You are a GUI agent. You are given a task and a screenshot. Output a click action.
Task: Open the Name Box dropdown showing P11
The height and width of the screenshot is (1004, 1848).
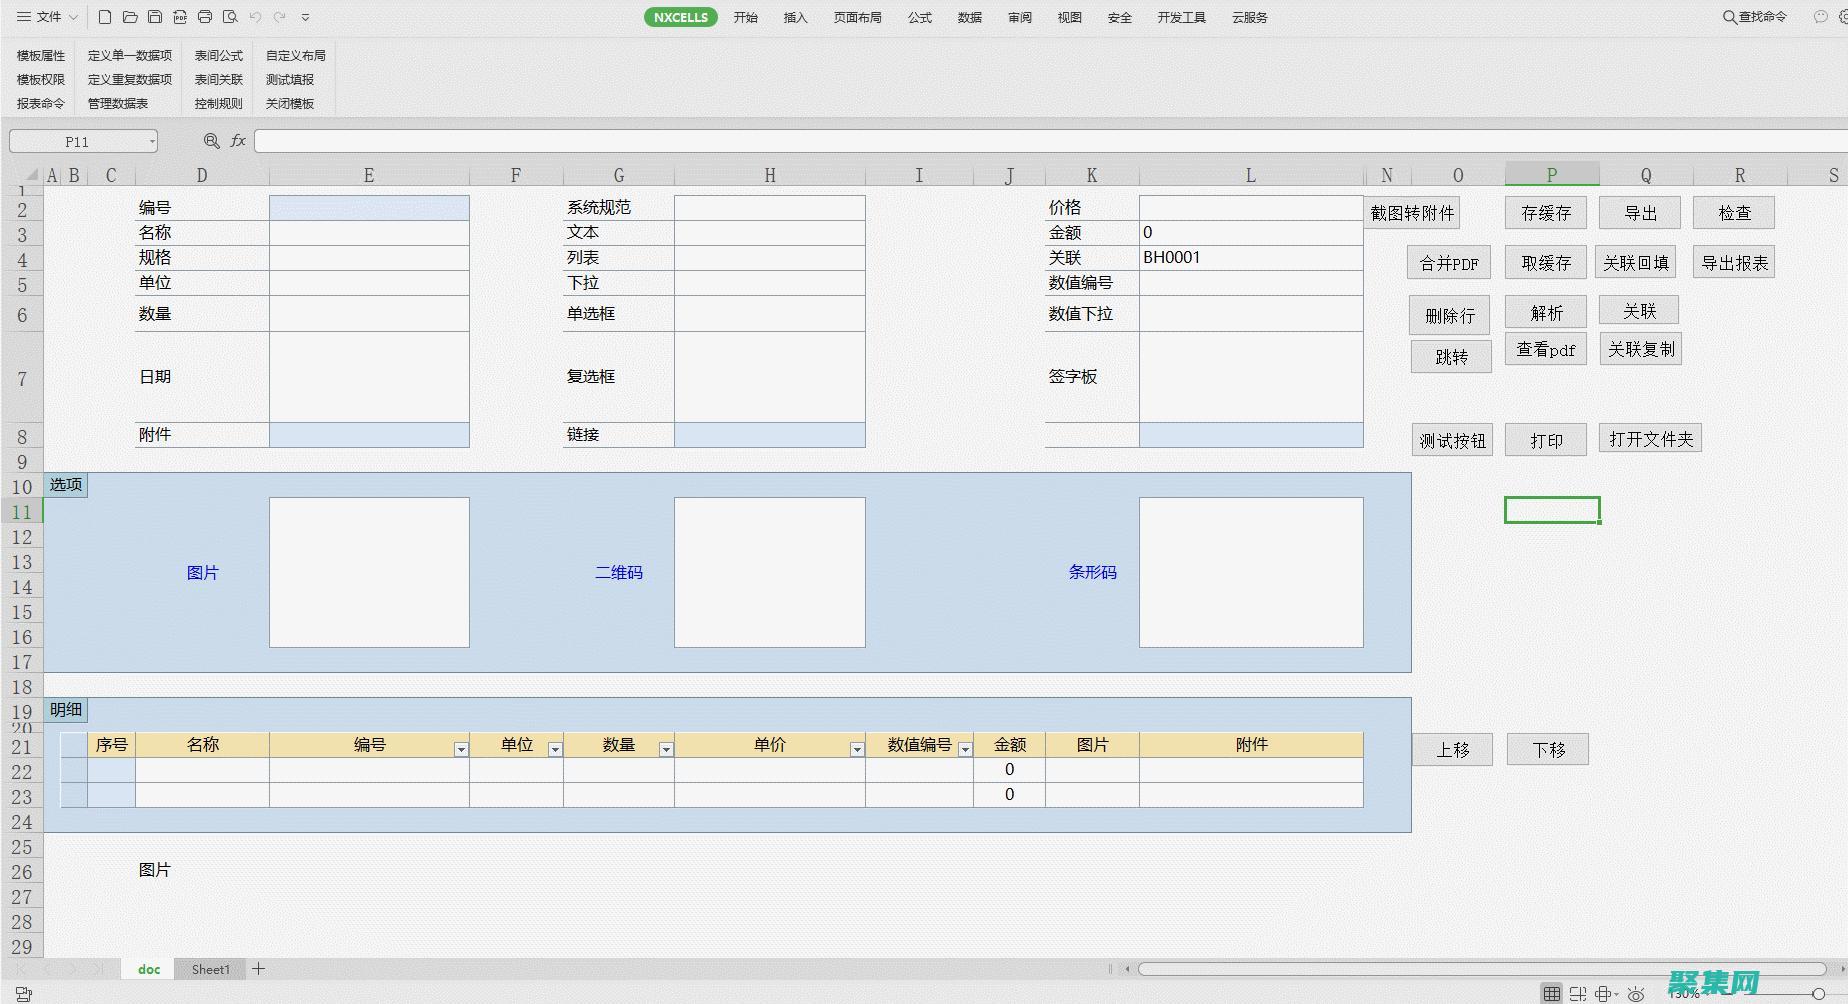coord(152,142)
